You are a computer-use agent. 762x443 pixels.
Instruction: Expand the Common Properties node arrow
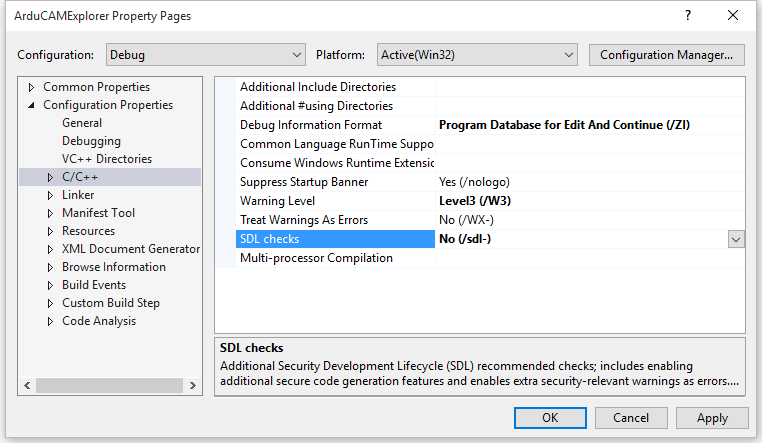click(31, 87)
